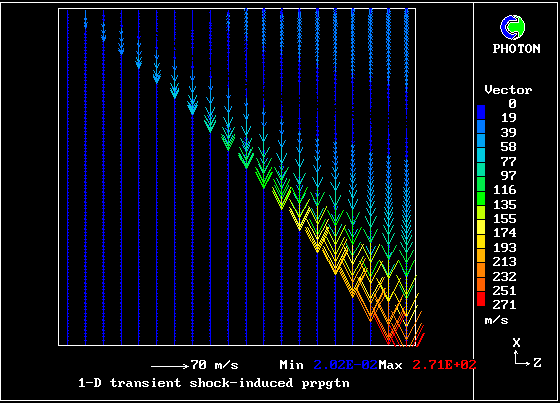Pick the orange 232 legend color
Viewport: 560px width, 403px height.
[481, 270]
